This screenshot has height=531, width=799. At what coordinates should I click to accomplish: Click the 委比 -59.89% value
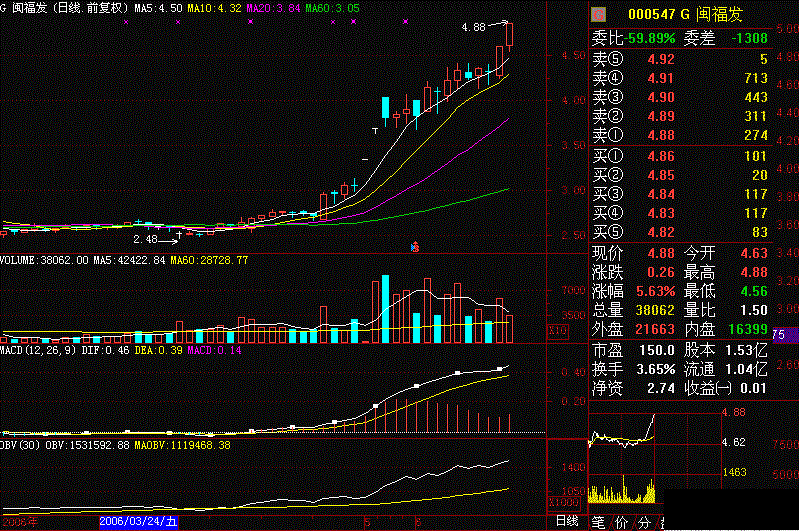tap(649, 38)
